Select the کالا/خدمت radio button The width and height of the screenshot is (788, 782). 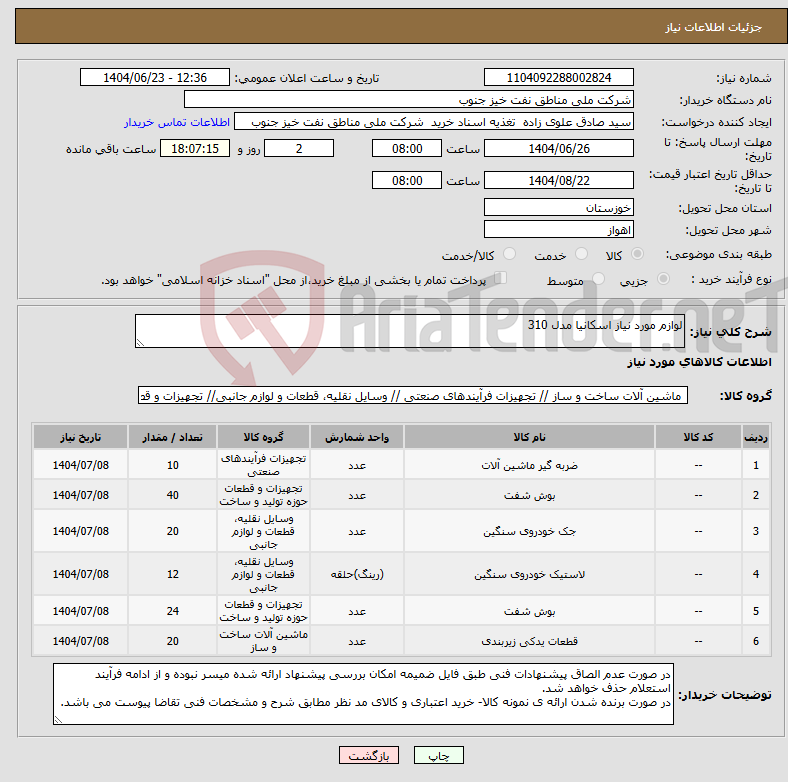pyautogui.click(x=510, y=254)
